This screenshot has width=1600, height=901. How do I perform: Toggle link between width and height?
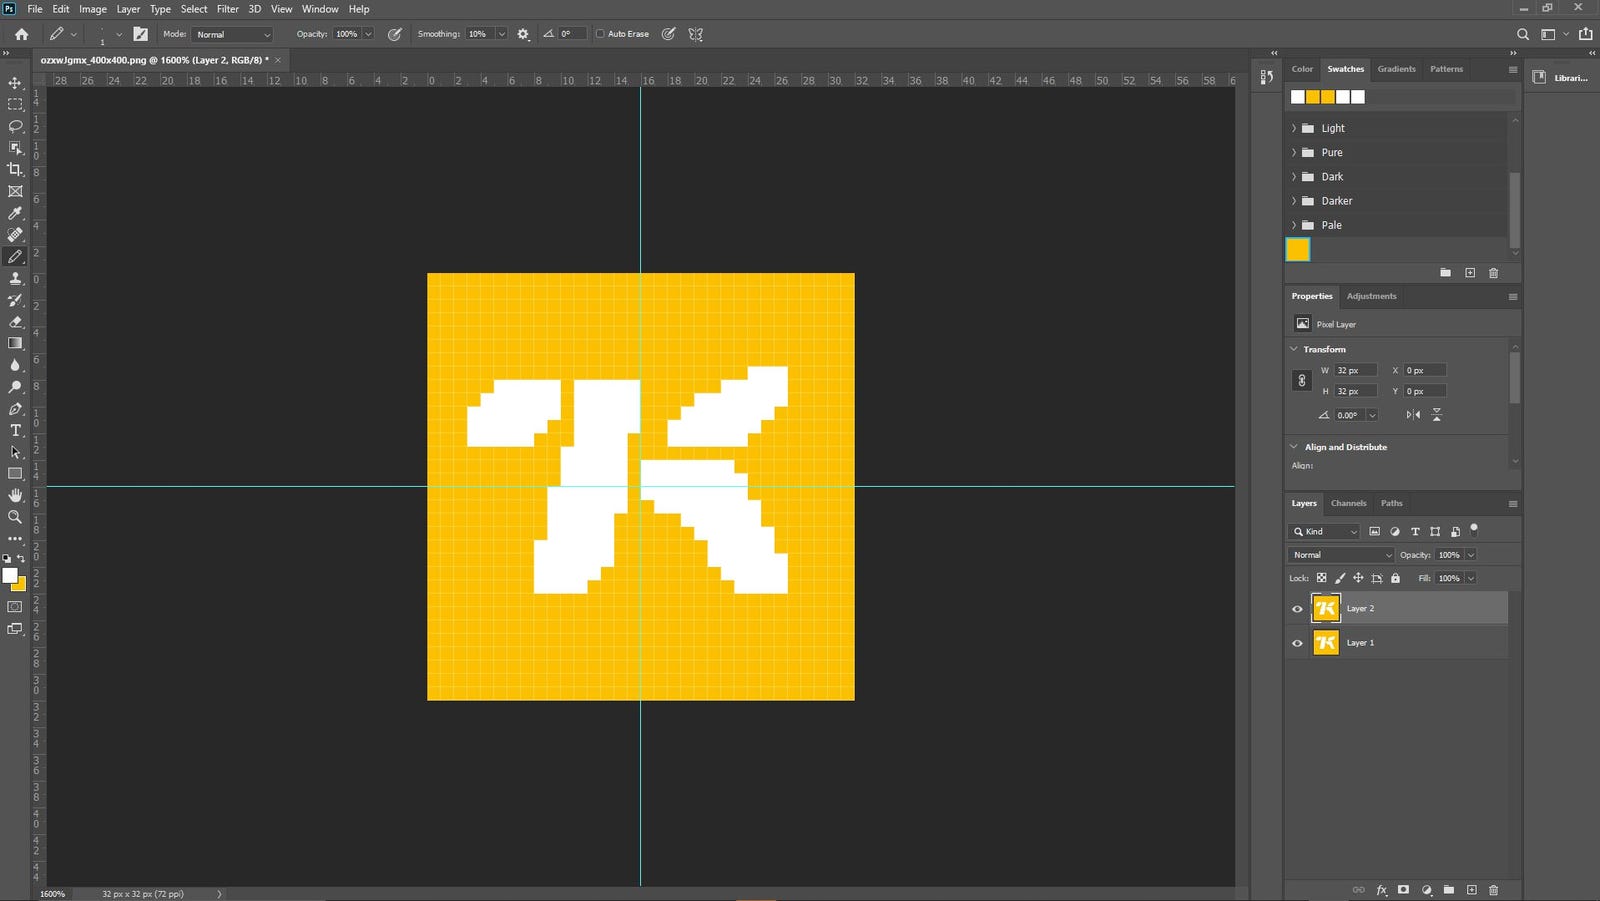tap(1301, 381)
